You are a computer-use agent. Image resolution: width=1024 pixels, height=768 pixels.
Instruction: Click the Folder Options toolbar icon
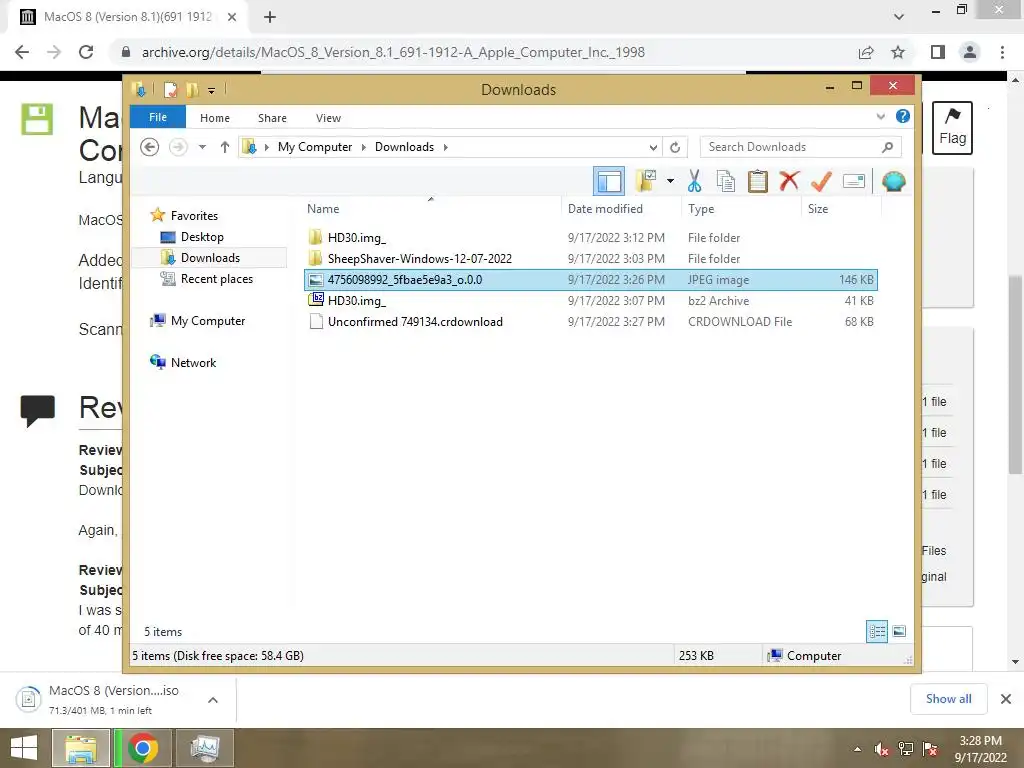(646, 181)
